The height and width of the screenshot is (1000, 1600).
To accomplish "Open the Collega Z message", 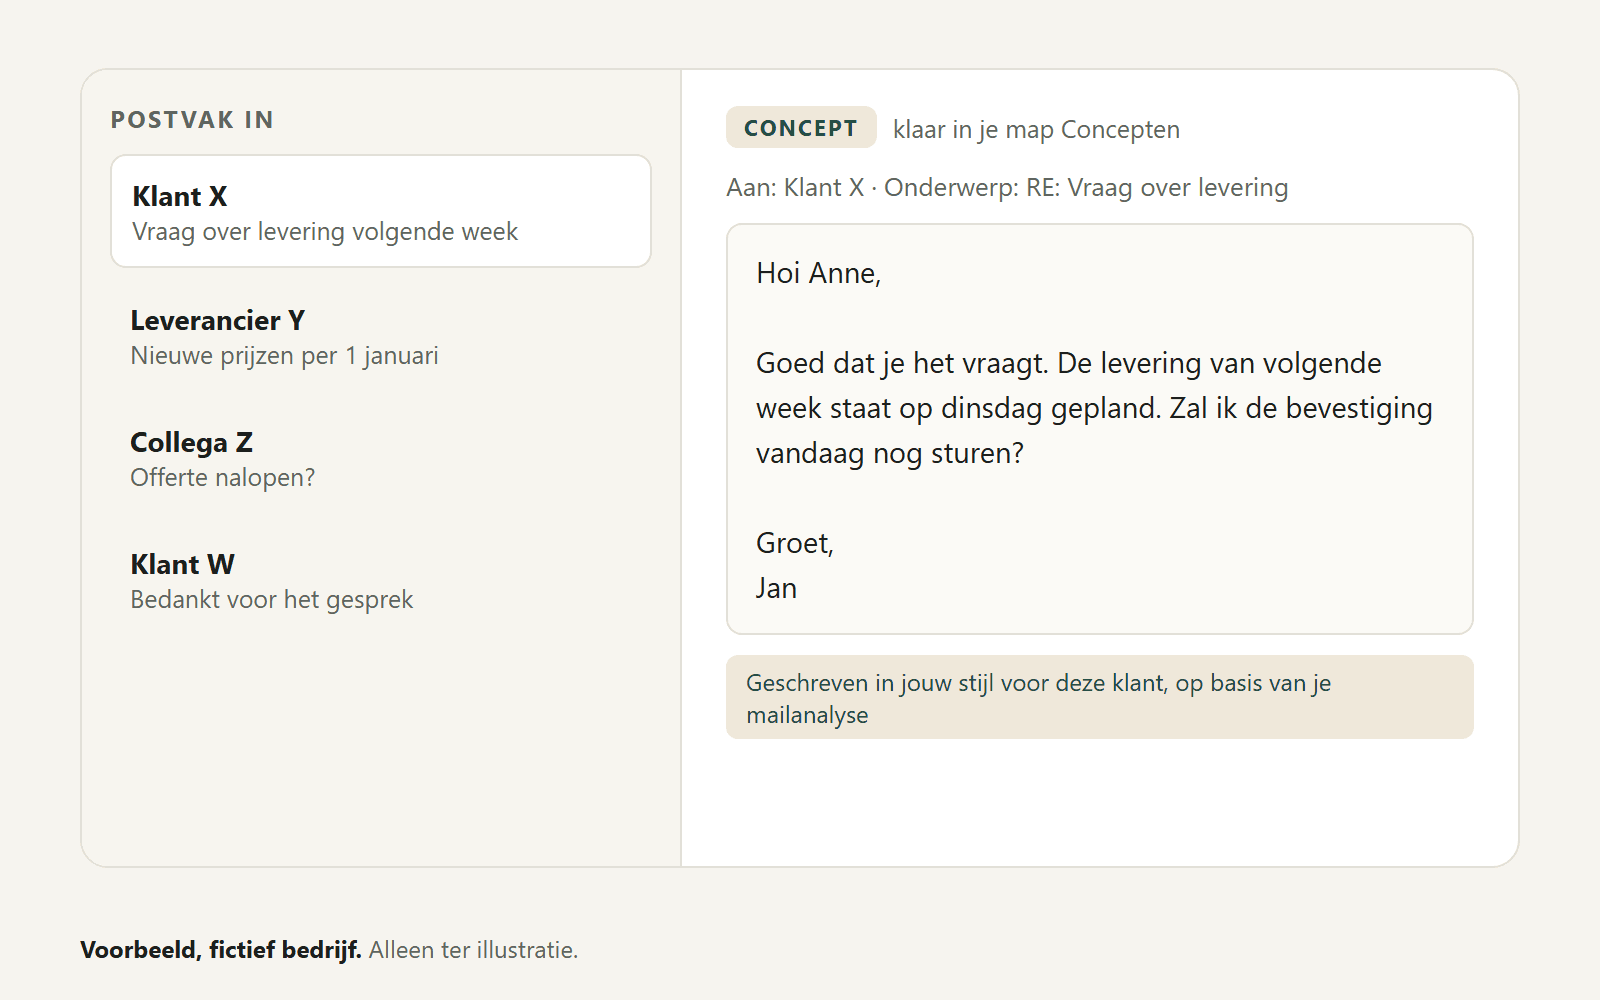I will pos(381,459).
